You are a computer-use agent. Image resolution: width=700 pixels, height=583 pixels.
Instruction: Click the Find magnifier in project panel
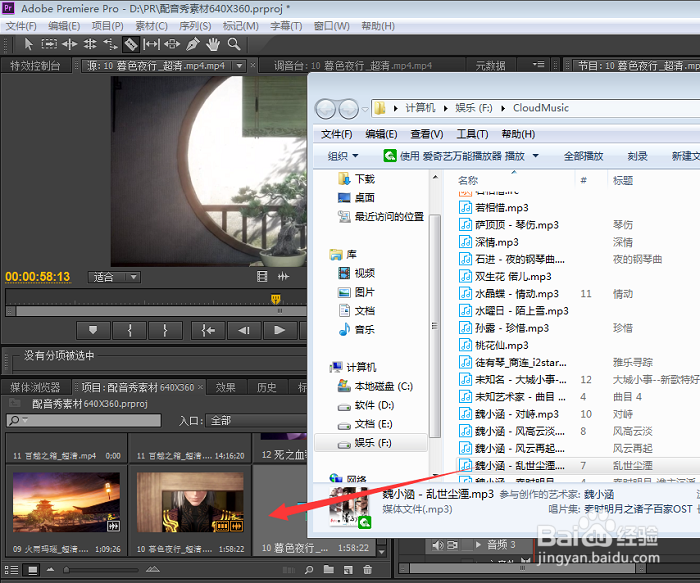pos(309,570)
